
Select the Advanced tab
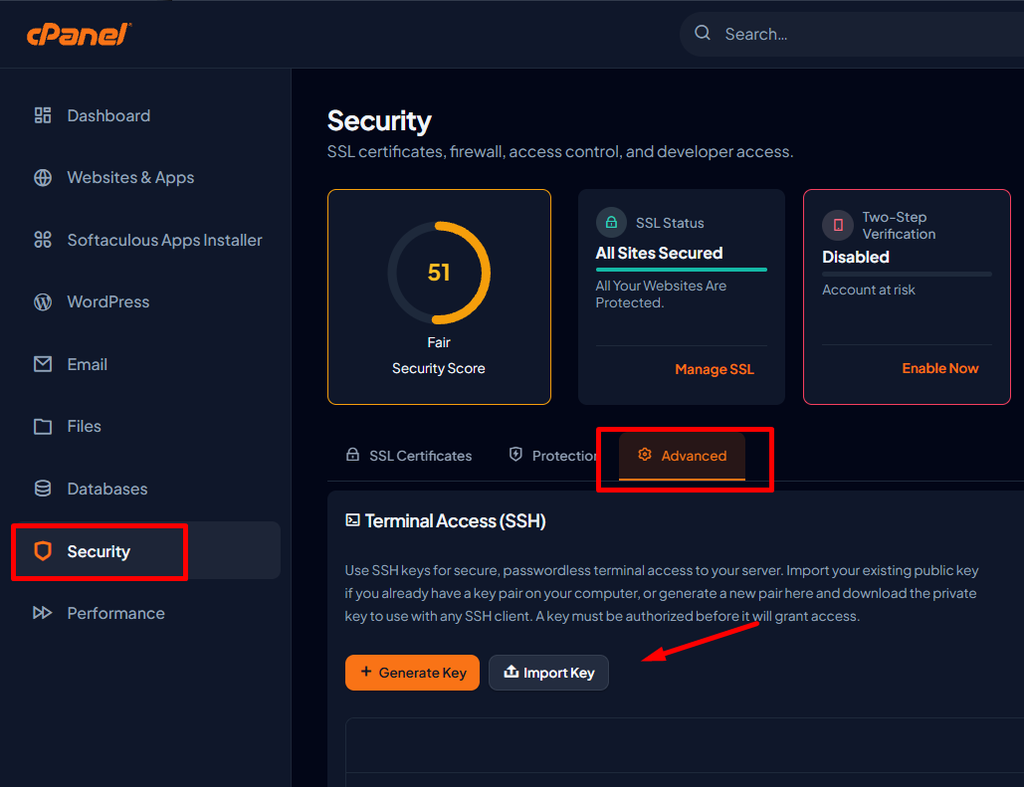point(682,455)
